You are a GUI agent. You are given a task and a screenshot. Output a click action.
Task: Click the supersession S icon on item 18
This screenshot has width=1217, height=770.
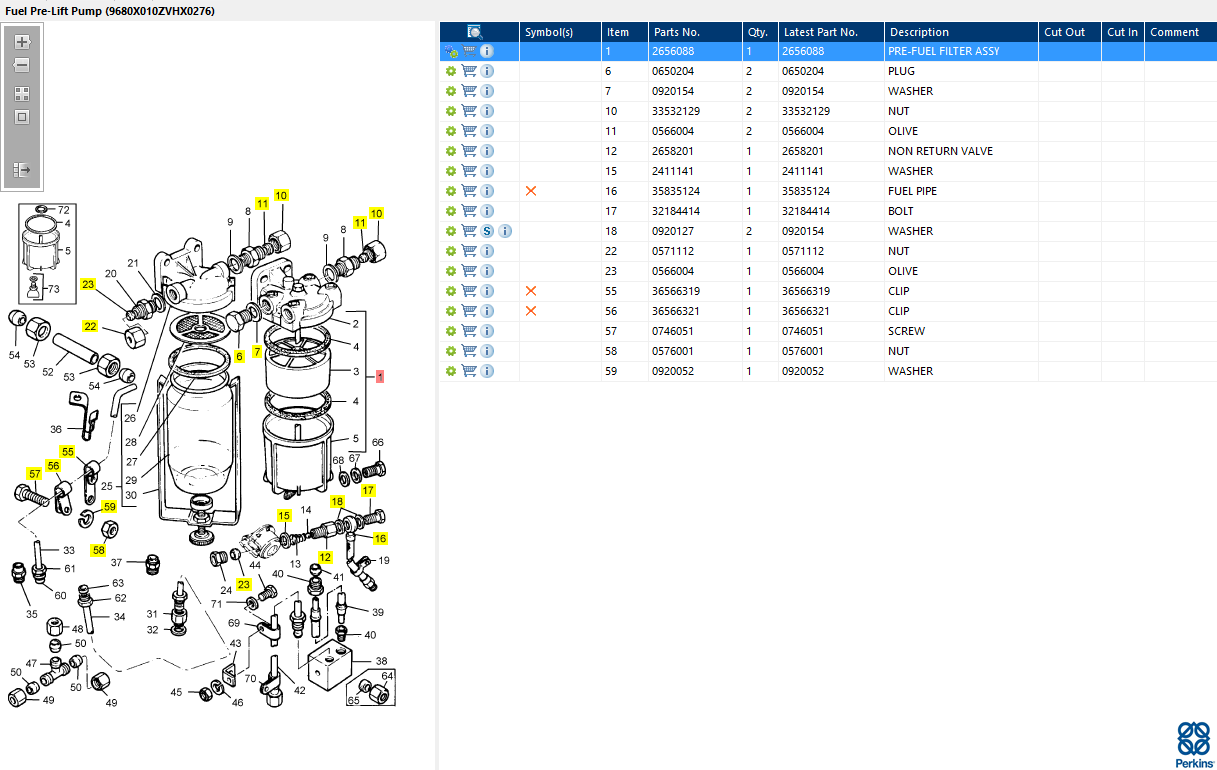[487, 231]
